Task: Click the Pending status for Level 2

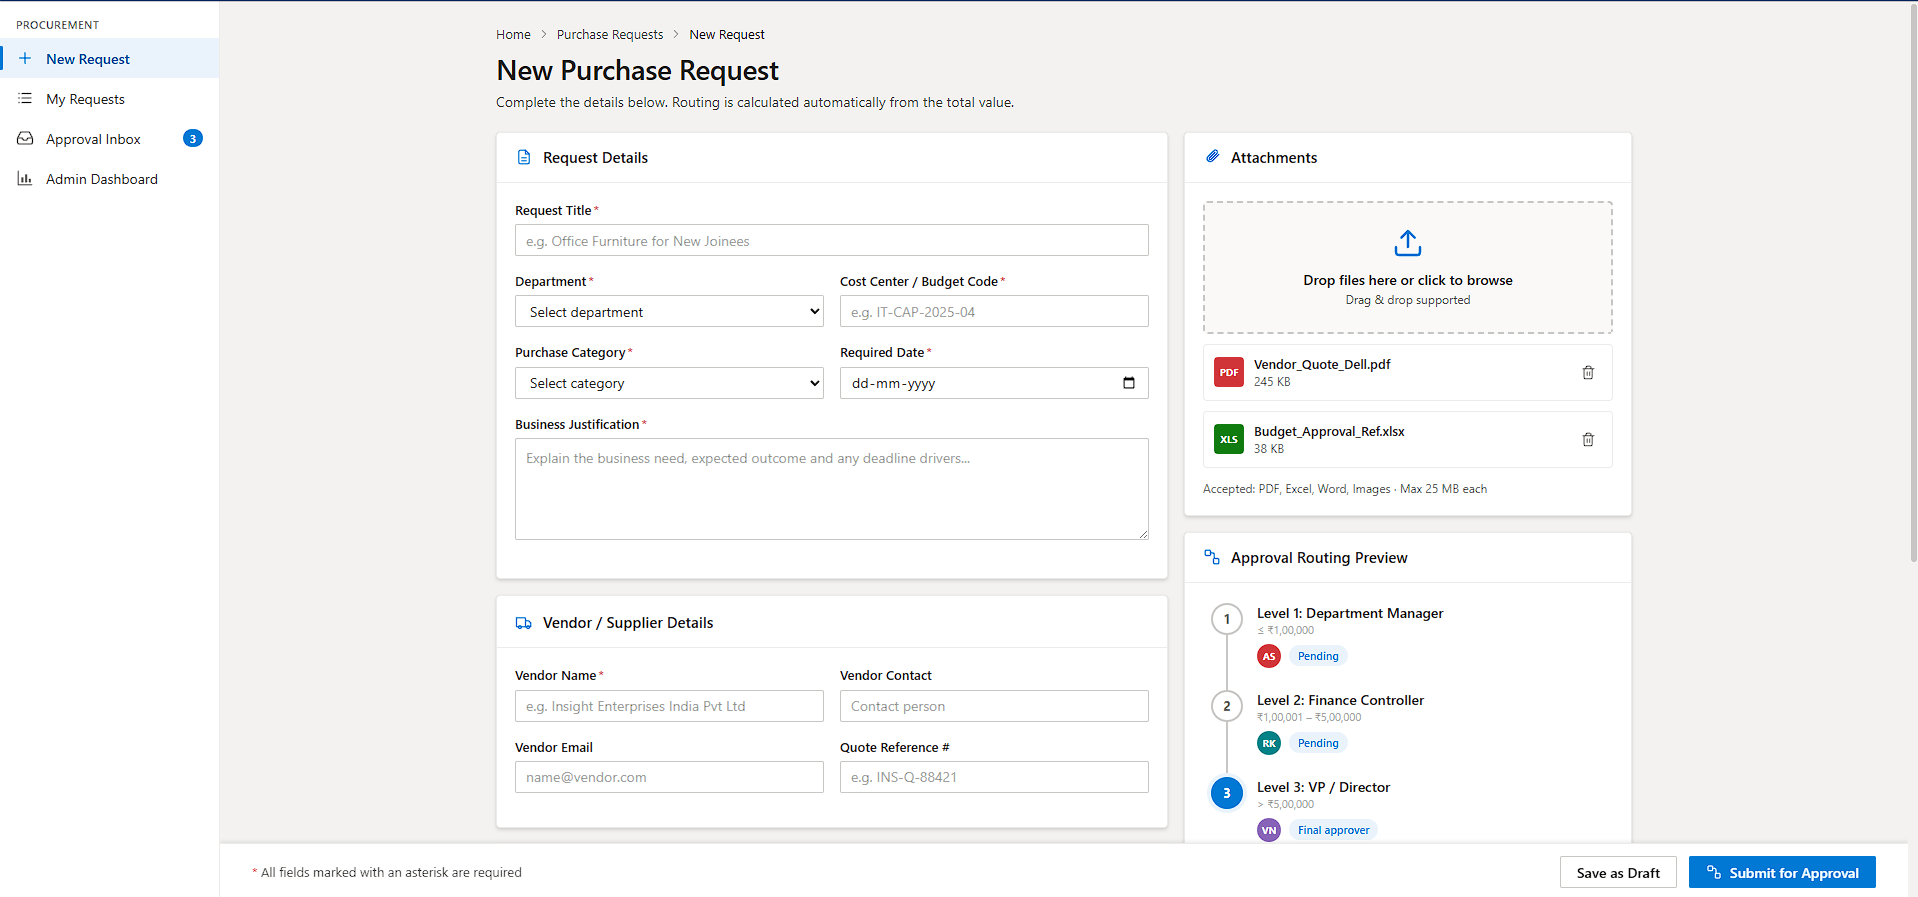Action: [x=1318, y=743]
